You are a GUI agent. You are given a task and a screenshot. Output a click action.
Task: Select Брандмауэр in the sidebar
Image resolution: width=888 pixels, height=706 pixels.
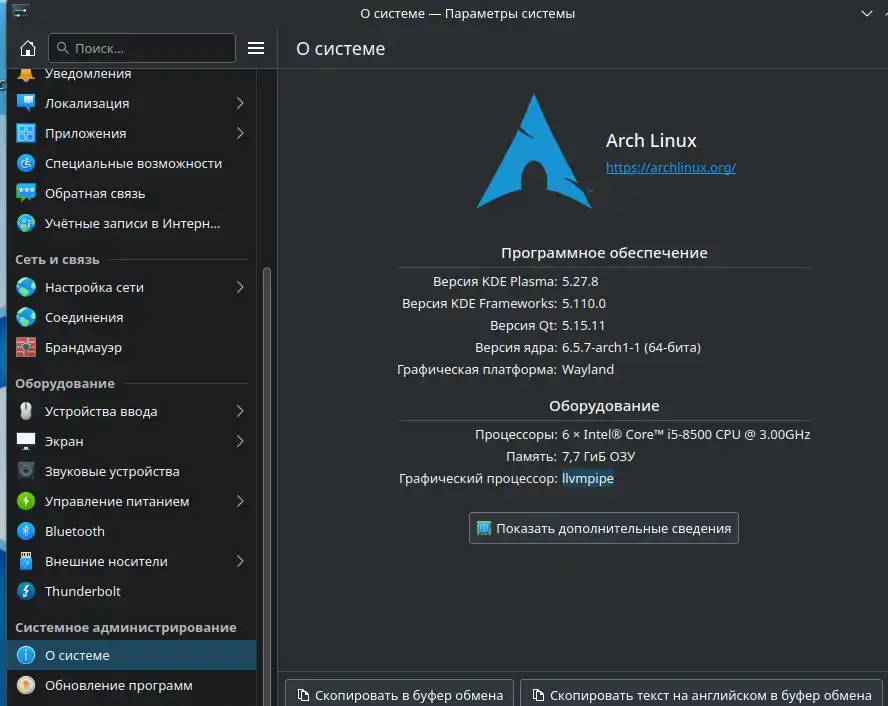click(x=131, y=347)
